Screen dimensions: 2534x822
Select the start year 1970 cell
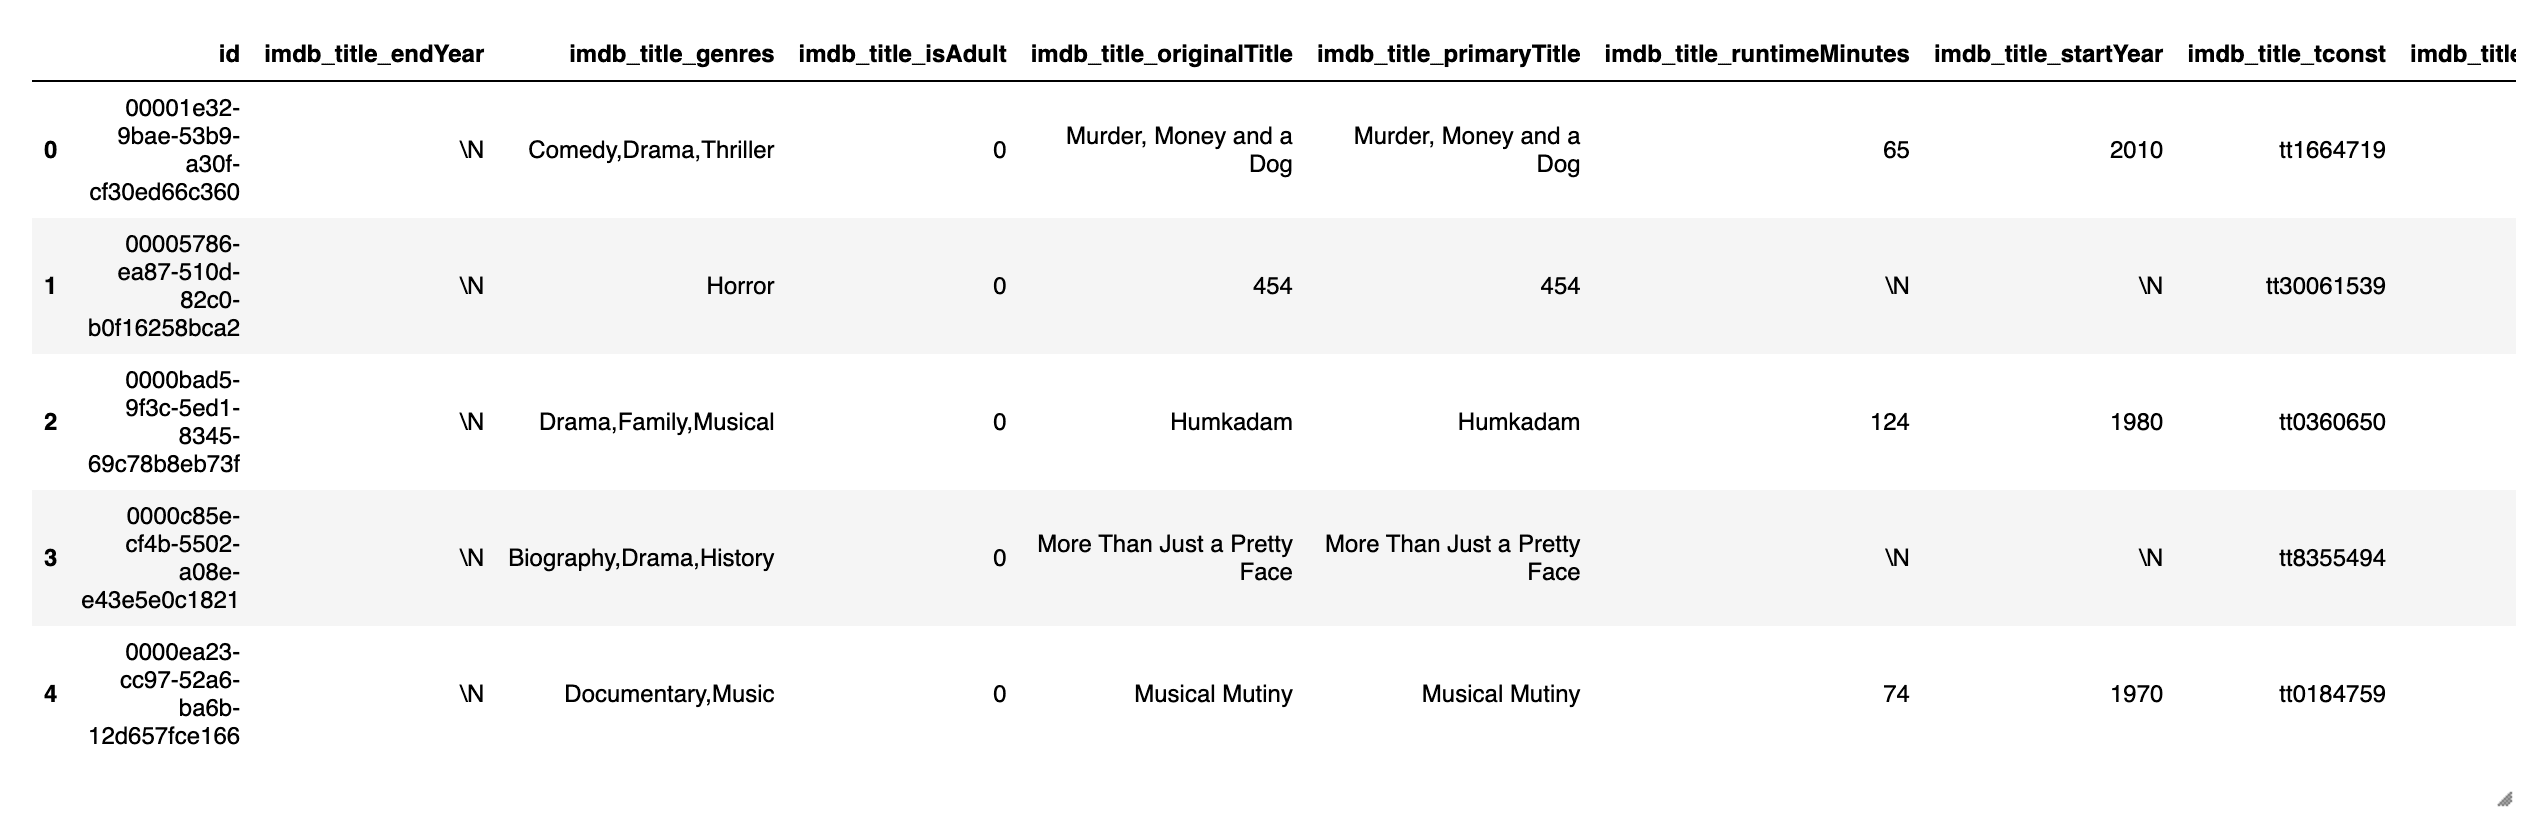click(x=2136, y=694)
